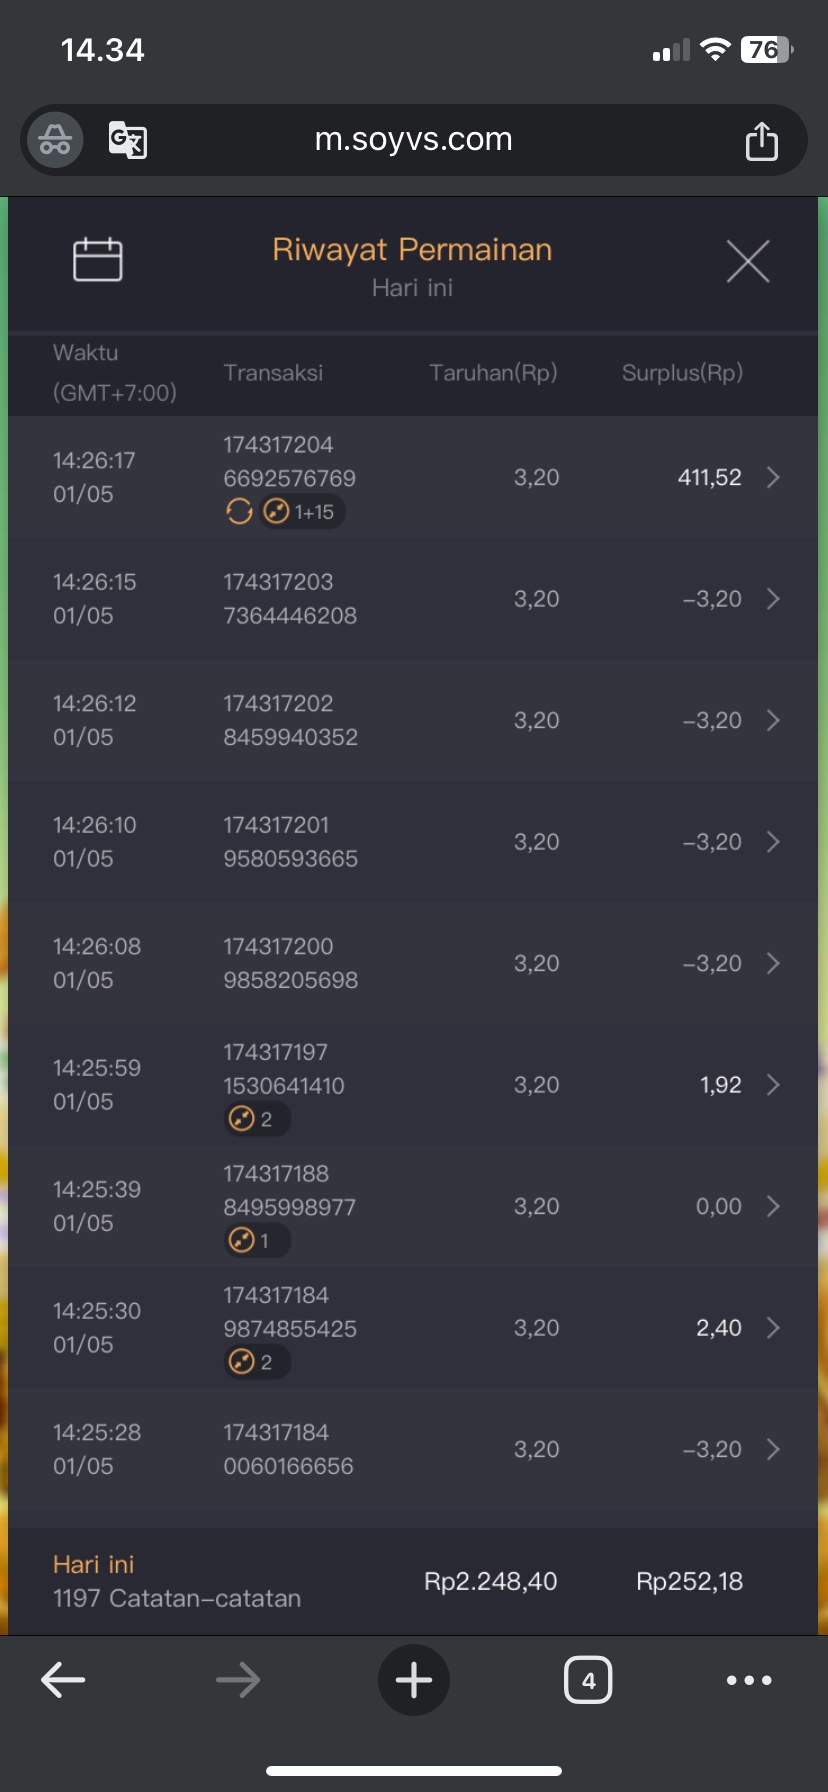Viewport: 828px width, 1792px height.
Task: Expand the 14:26:15 transaction row chevron
Action: tap(773, 599)
